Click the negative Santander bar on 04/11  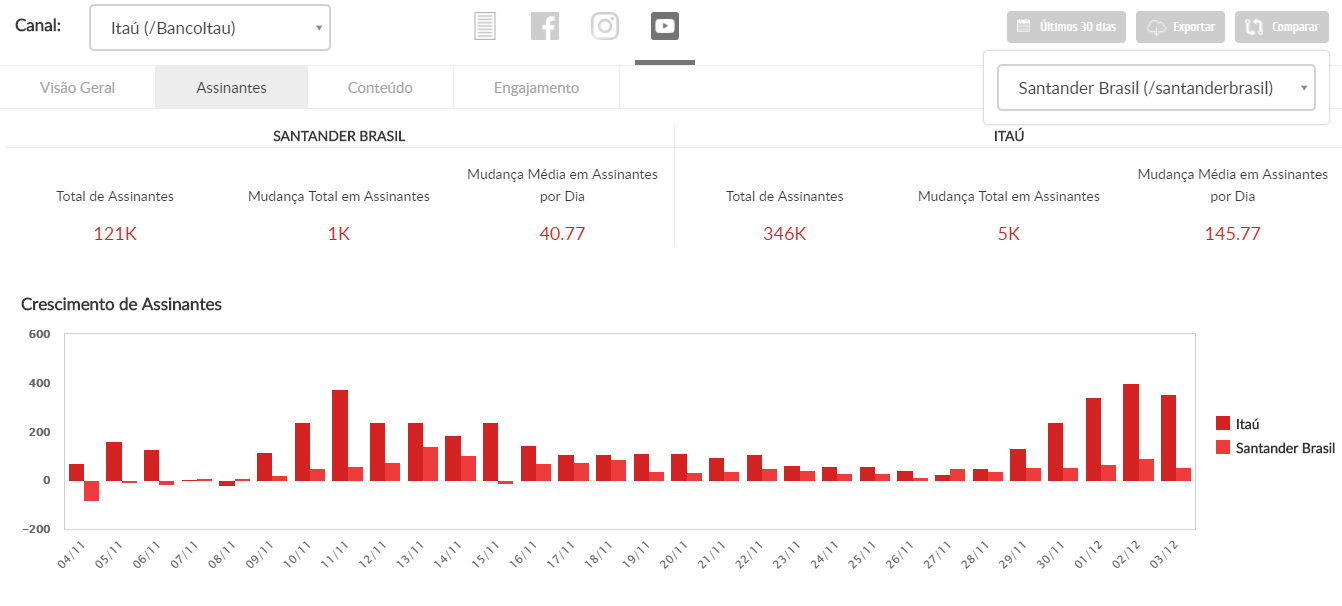click(x=91, y=490)
